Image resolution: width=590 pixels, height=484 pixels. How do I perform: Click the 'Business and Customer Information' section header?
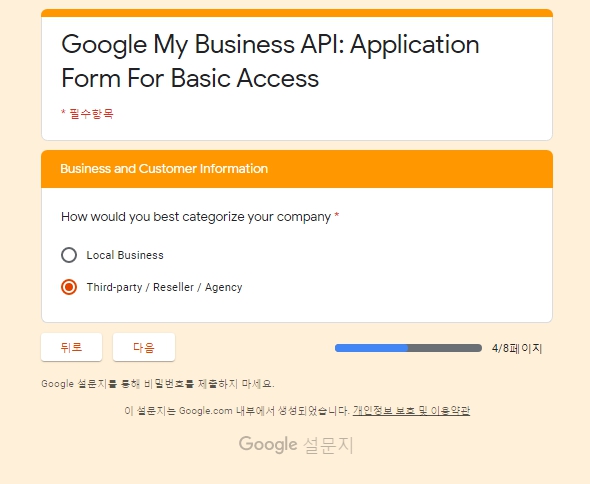164,169
